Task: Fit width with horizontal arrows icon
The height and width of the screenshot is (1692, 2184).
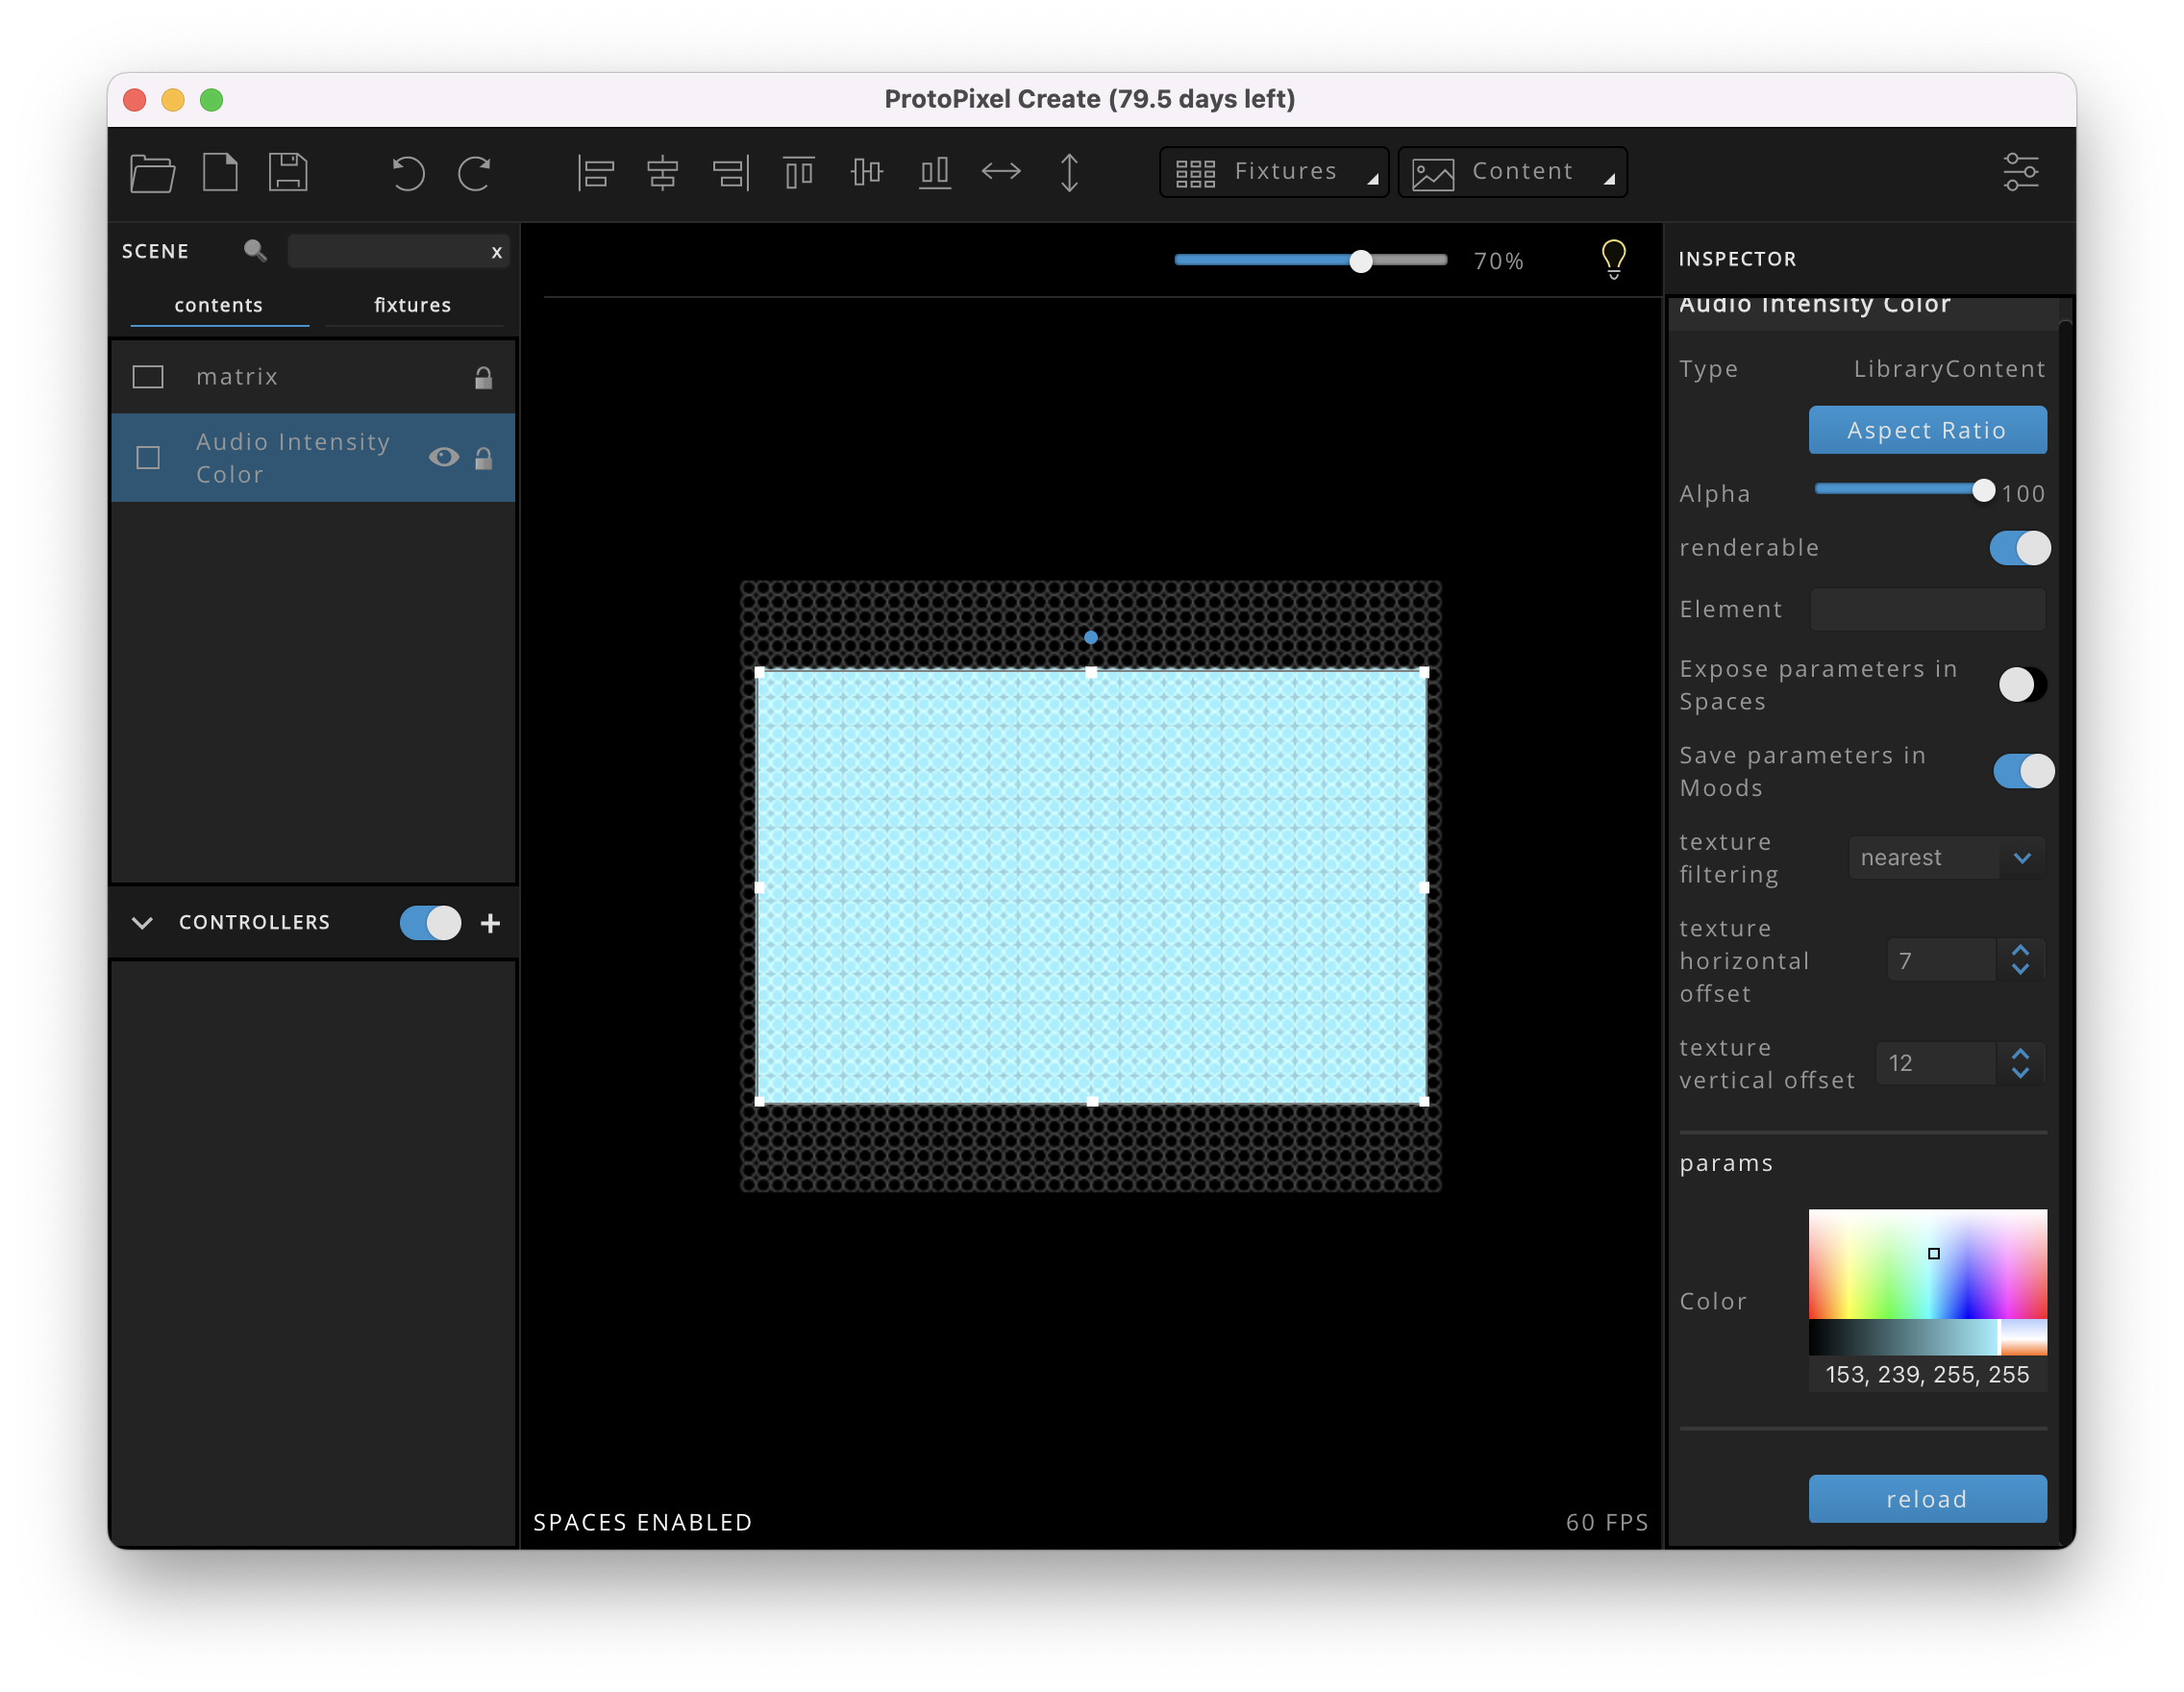Action: click(x=1001, y=172)
